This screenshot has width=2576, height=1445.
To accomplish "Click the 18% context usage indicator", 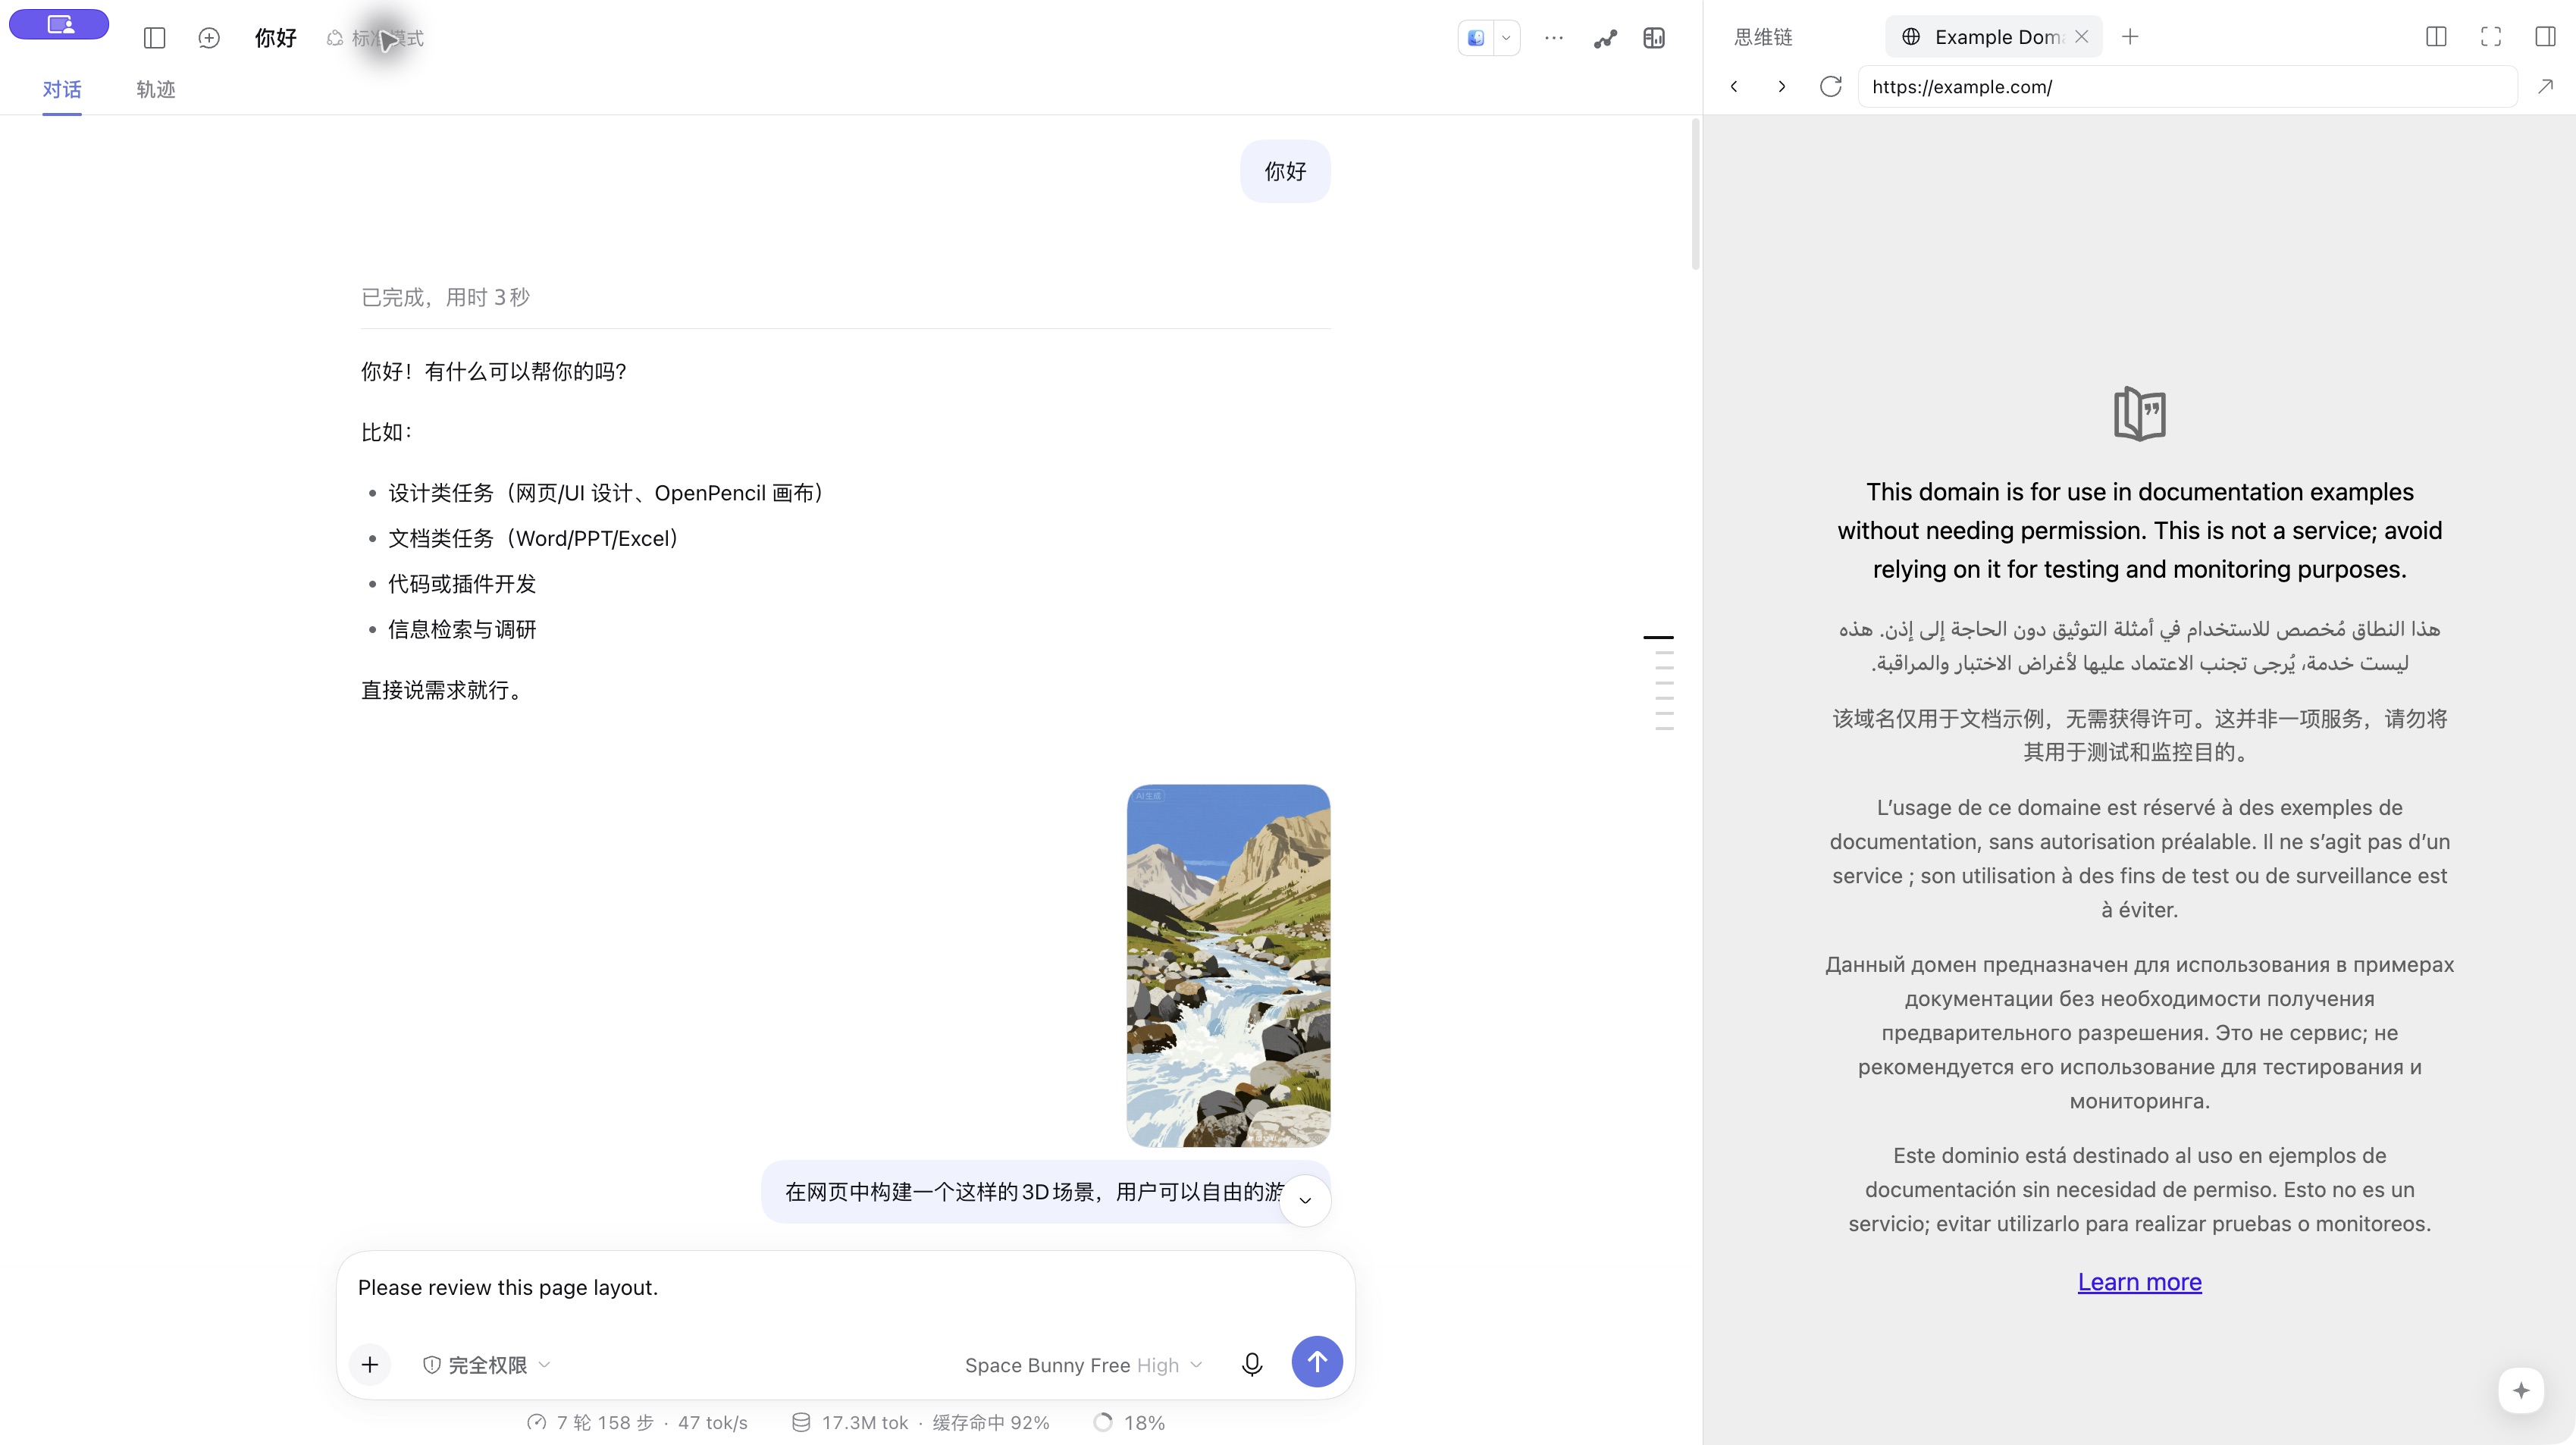I will [1130, 1423].
